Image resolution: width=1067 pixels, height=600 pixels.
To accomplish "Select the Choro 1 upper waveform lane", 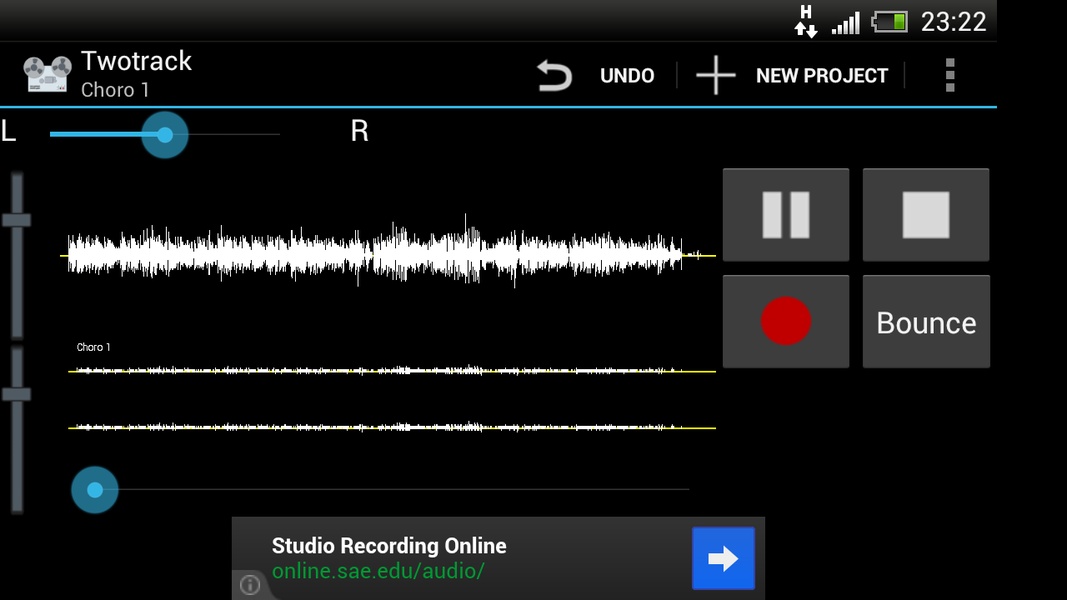I will [x=392, y=371].
